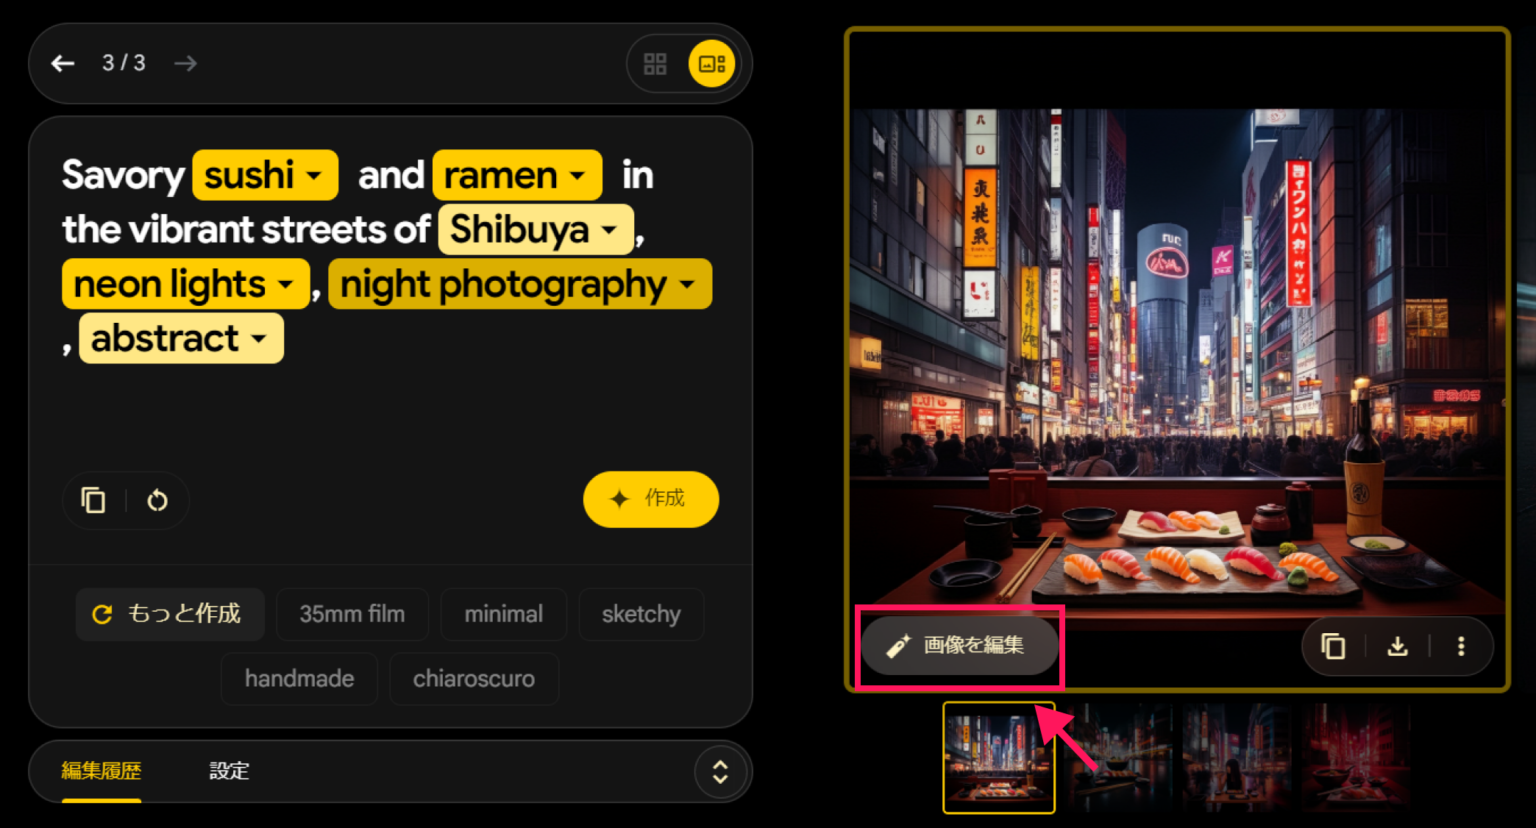Select the grid view icon

655,63
